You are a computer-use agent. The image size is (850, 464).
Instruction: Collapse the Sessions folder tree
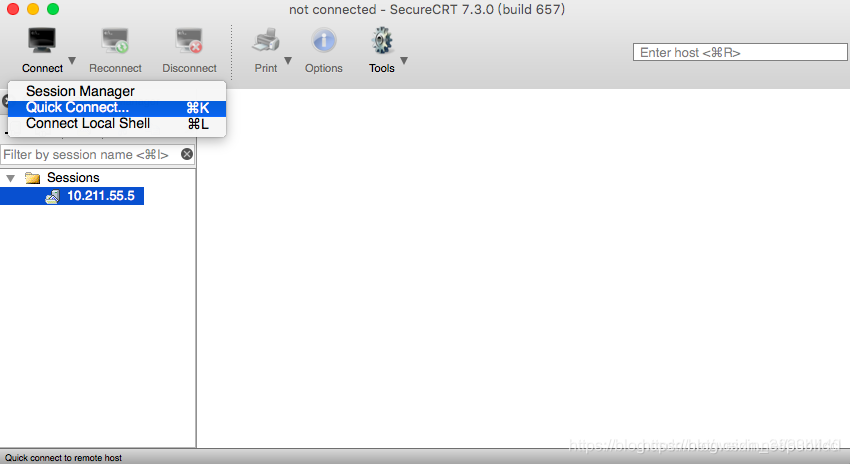[x=10, y=178]
